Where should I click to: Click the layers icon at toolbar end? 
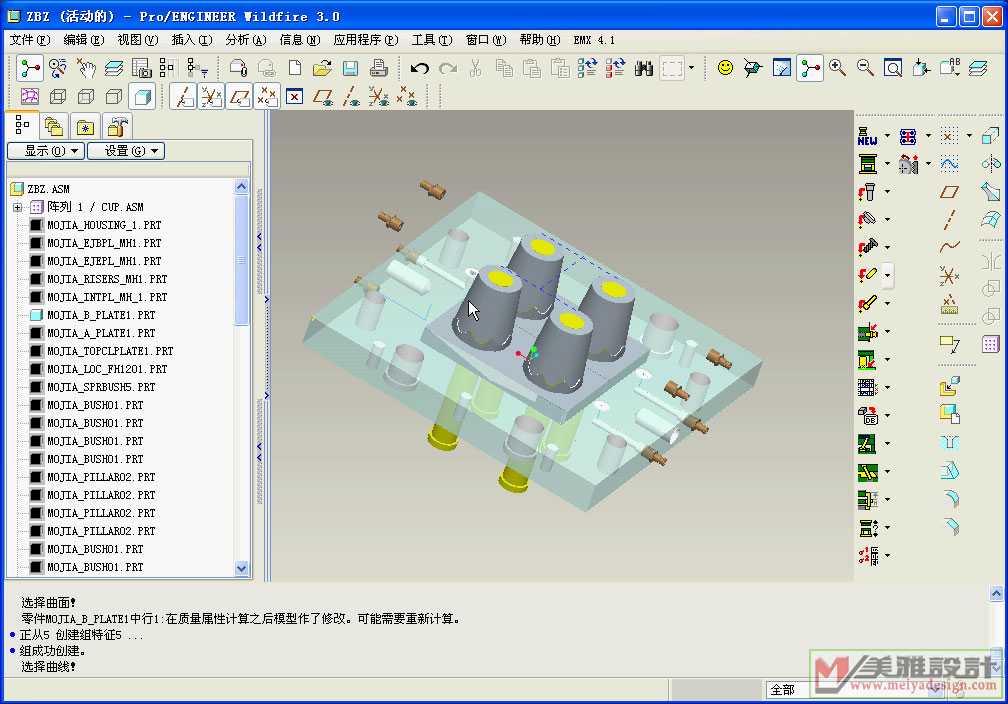(x=978, y=68)
